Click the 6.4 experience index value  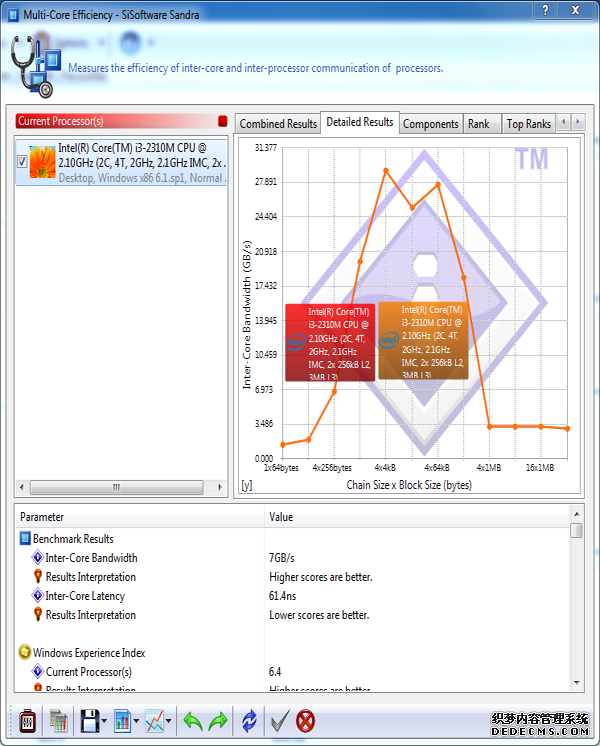click(275, 672)
